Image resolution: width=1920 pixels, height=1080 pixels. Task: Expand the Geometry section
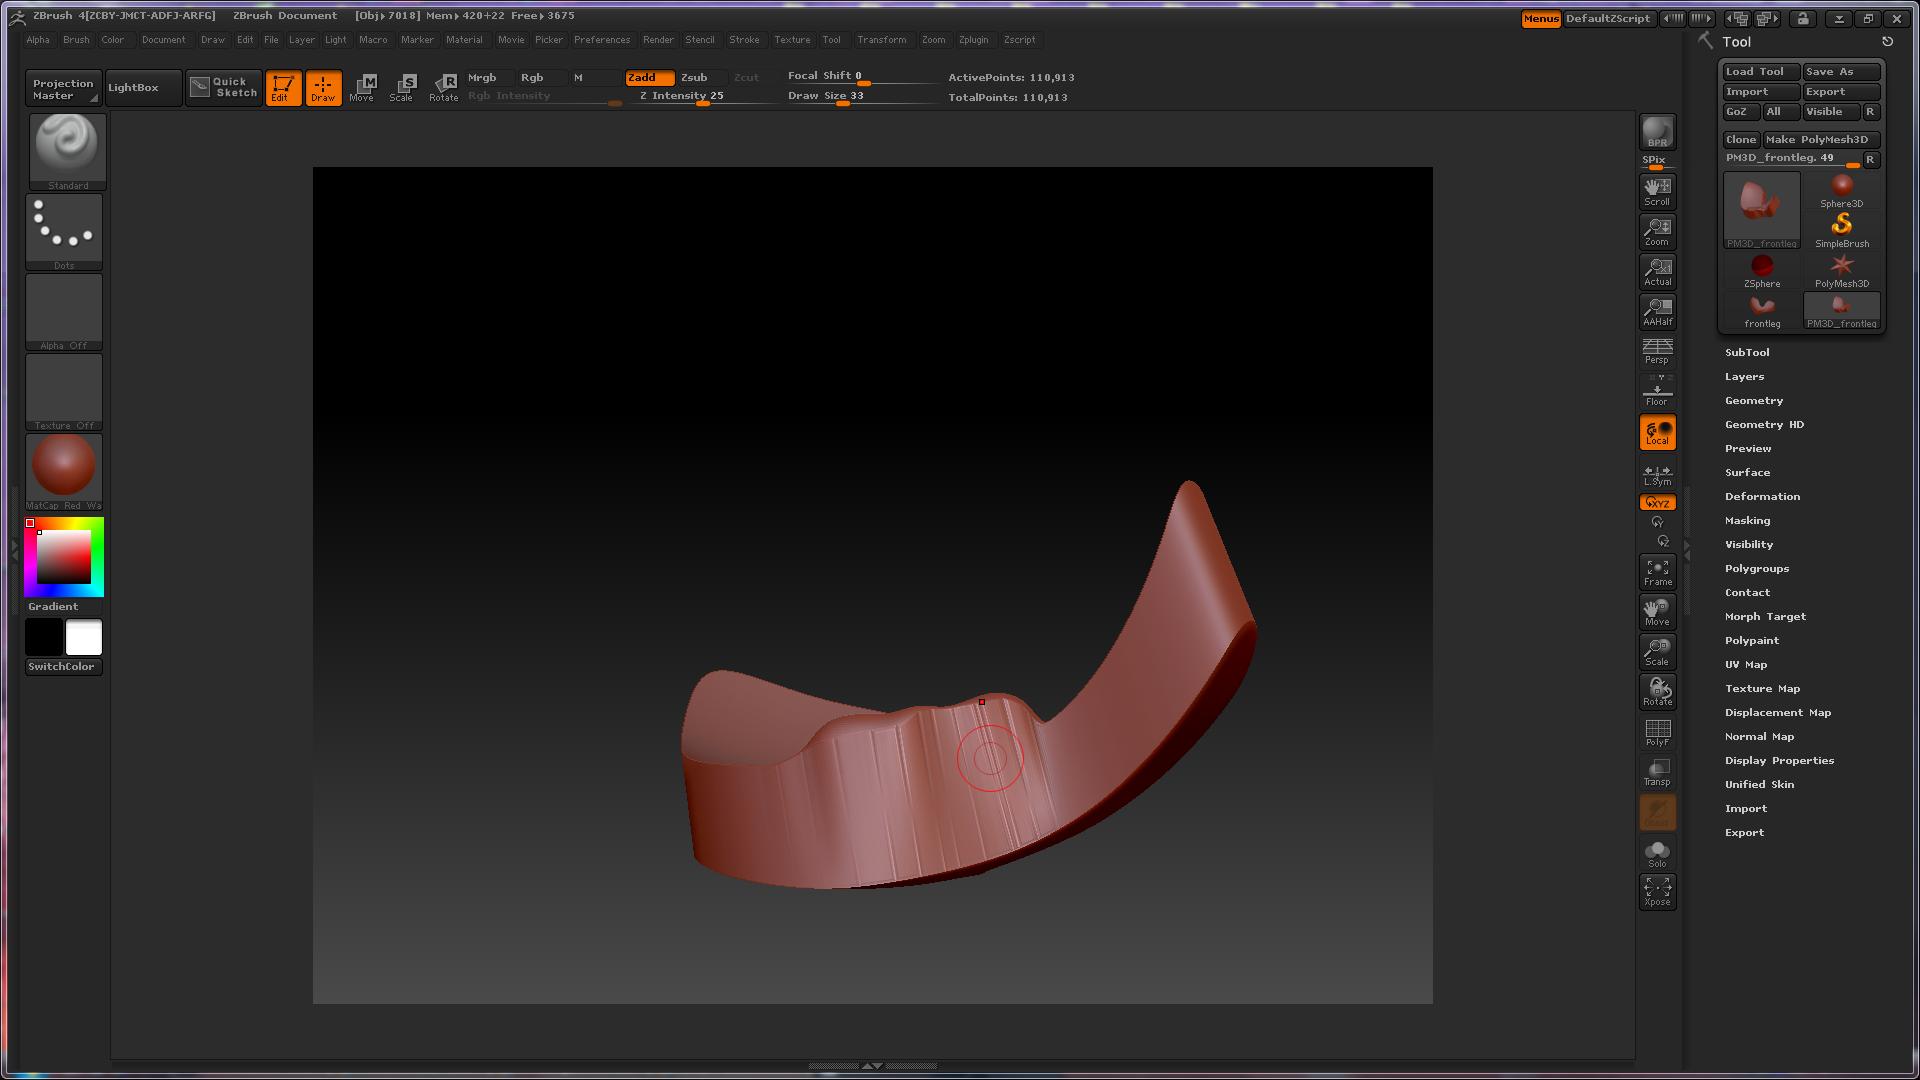(1753, 400)
